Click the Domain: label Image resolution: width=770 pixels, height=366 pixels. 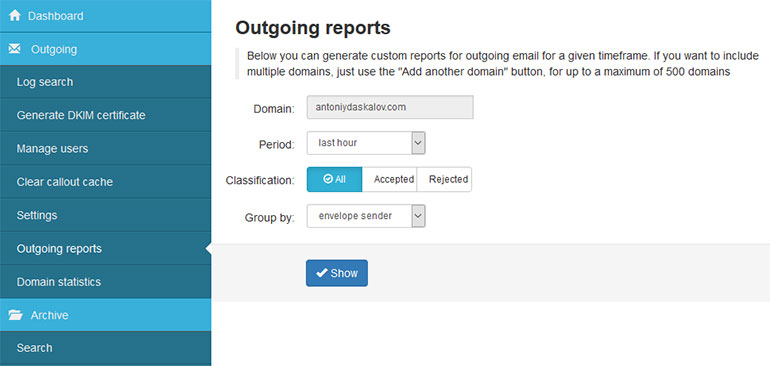pos(274,109)
